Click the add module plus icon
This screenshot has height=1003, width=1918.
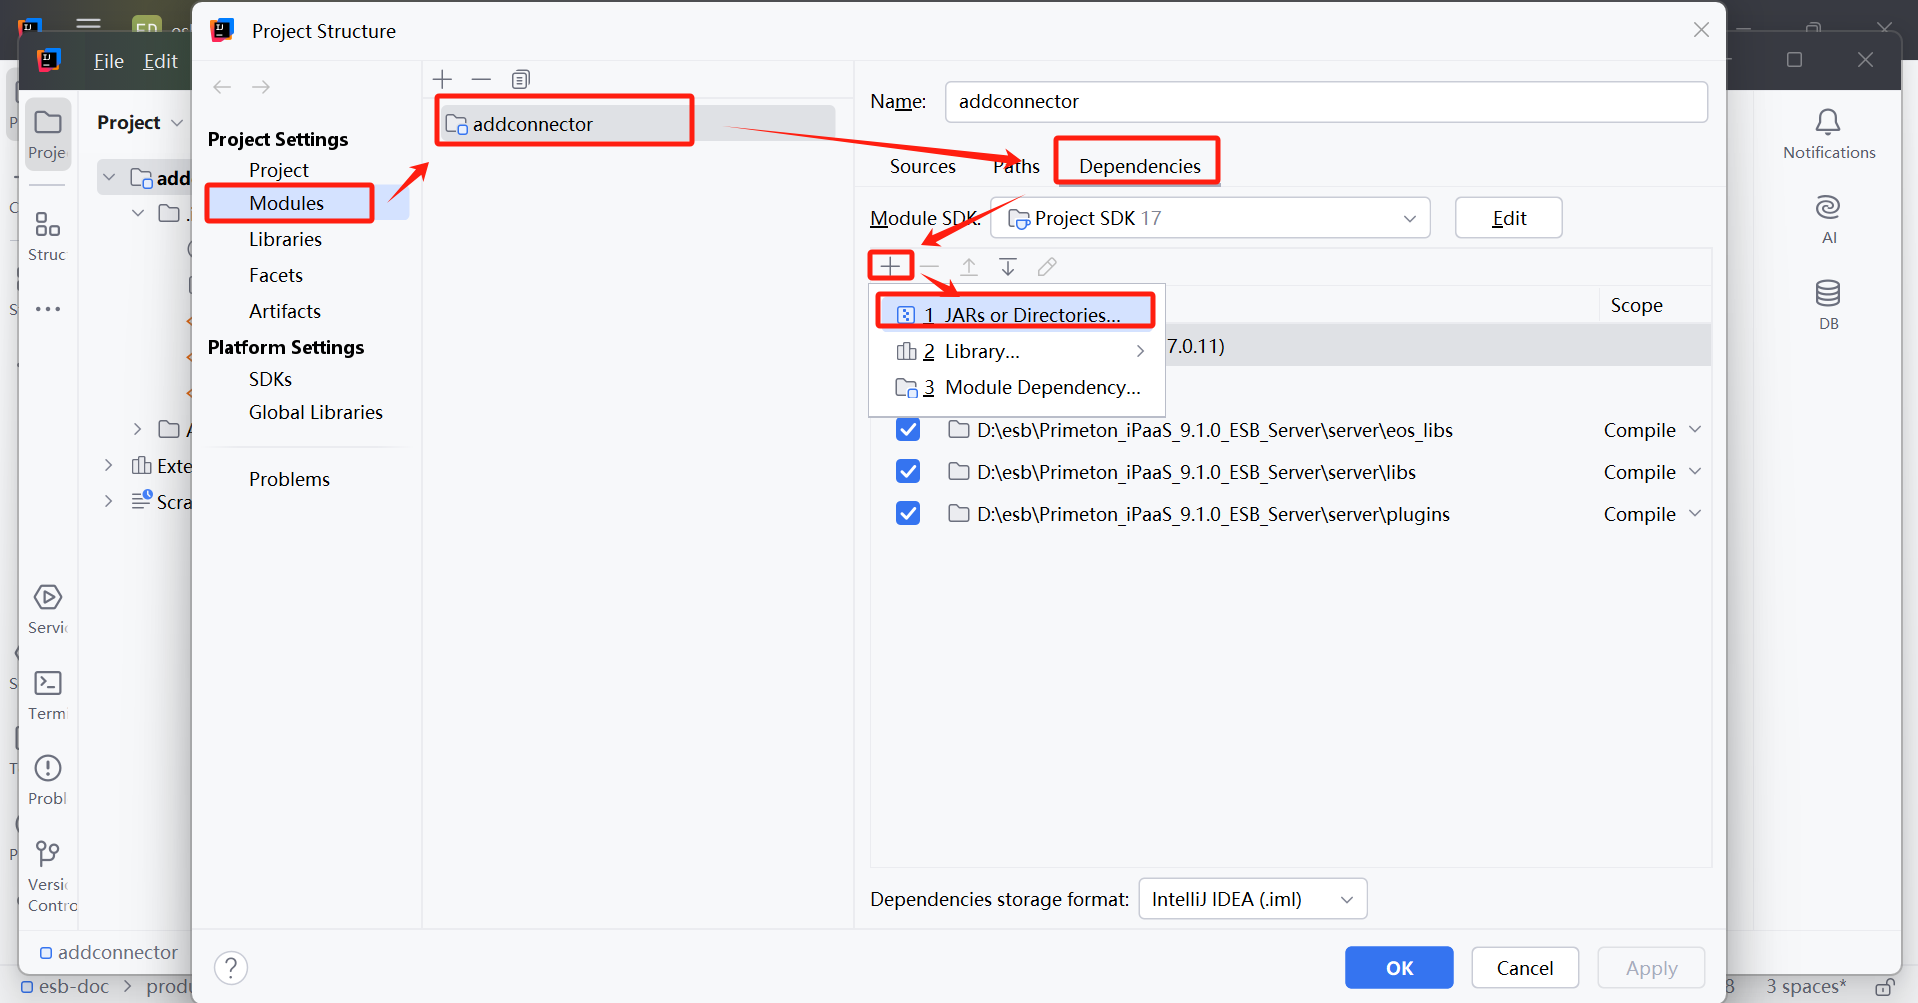pos(443,79)
